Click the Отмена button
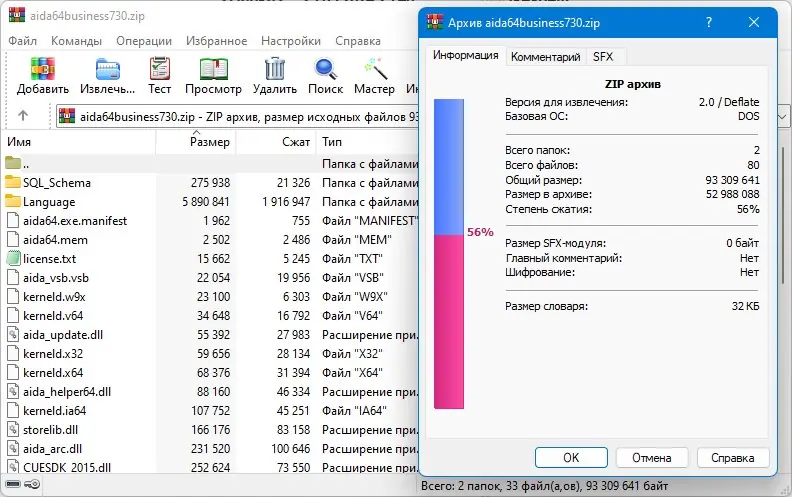792x497 pixels. pos(652,458)
